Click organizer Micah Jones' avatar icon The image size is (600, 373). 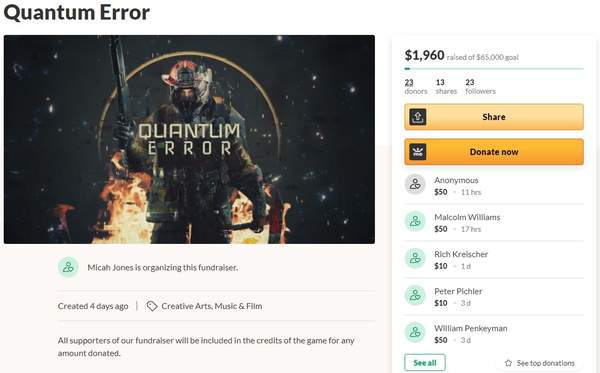(68, 267)
